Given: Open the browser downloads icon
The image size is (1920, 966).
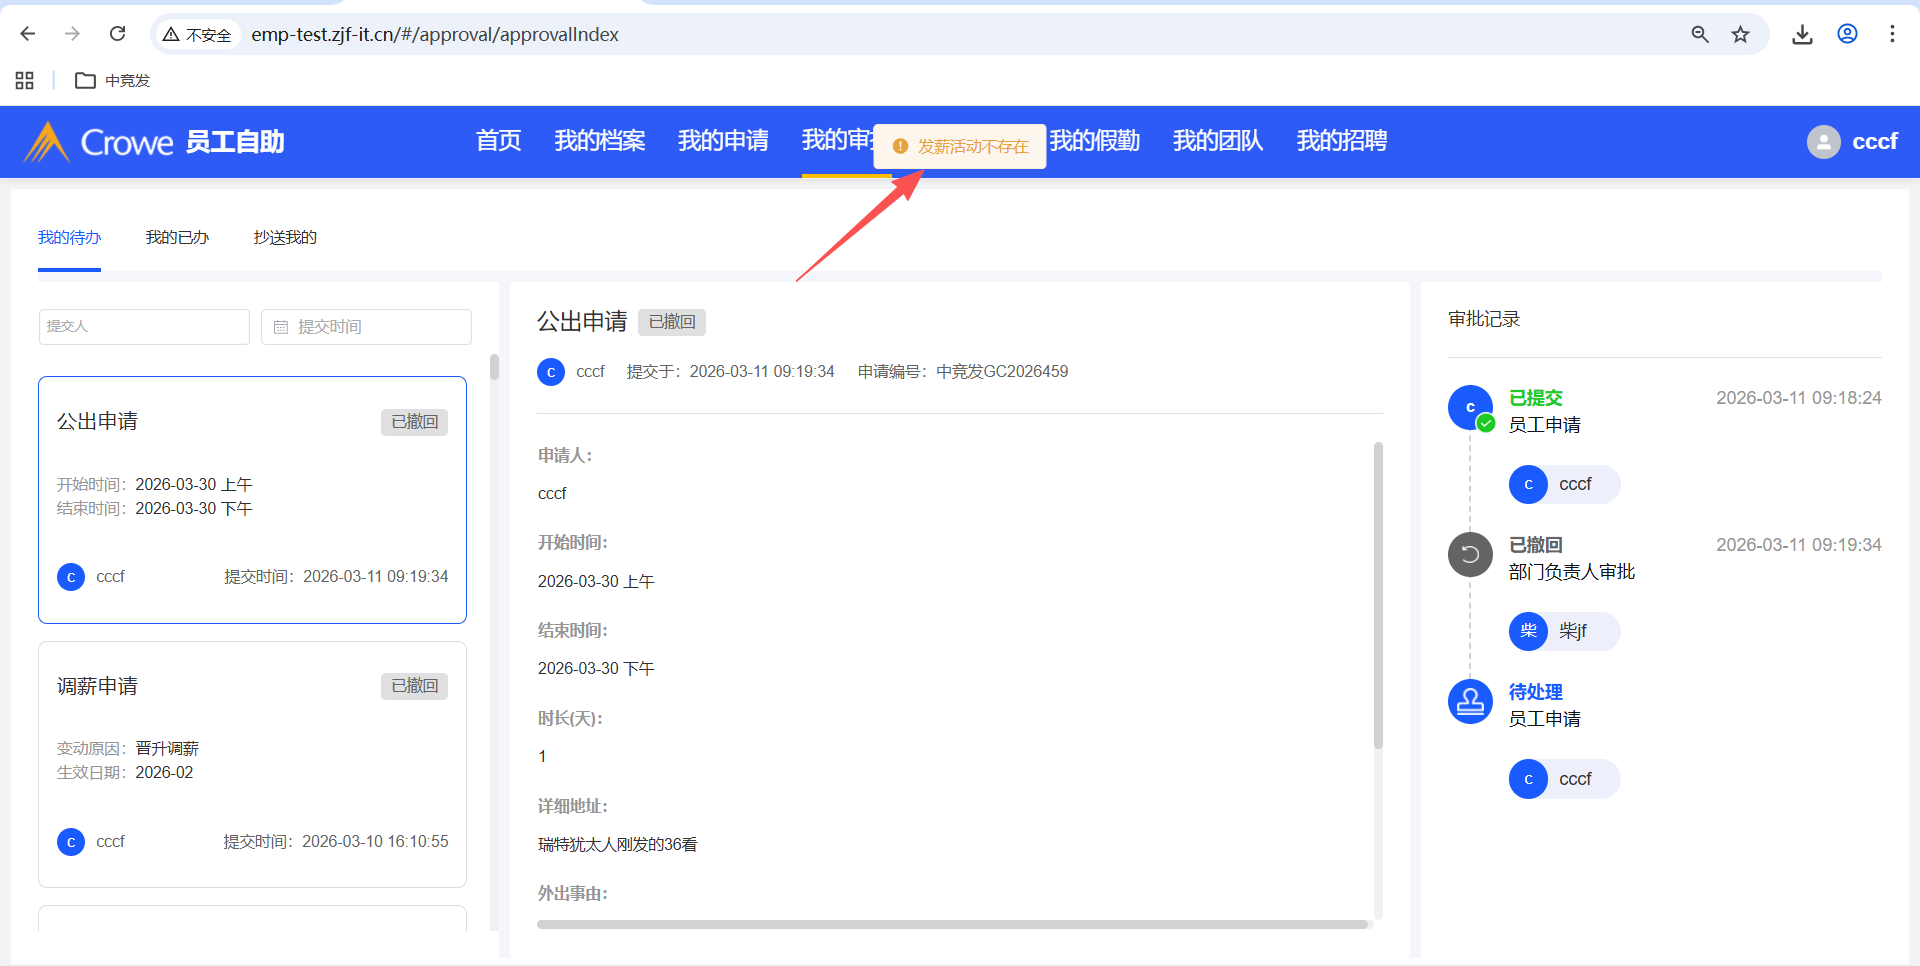Looking at the screenshot, I should click(1802, 34).
